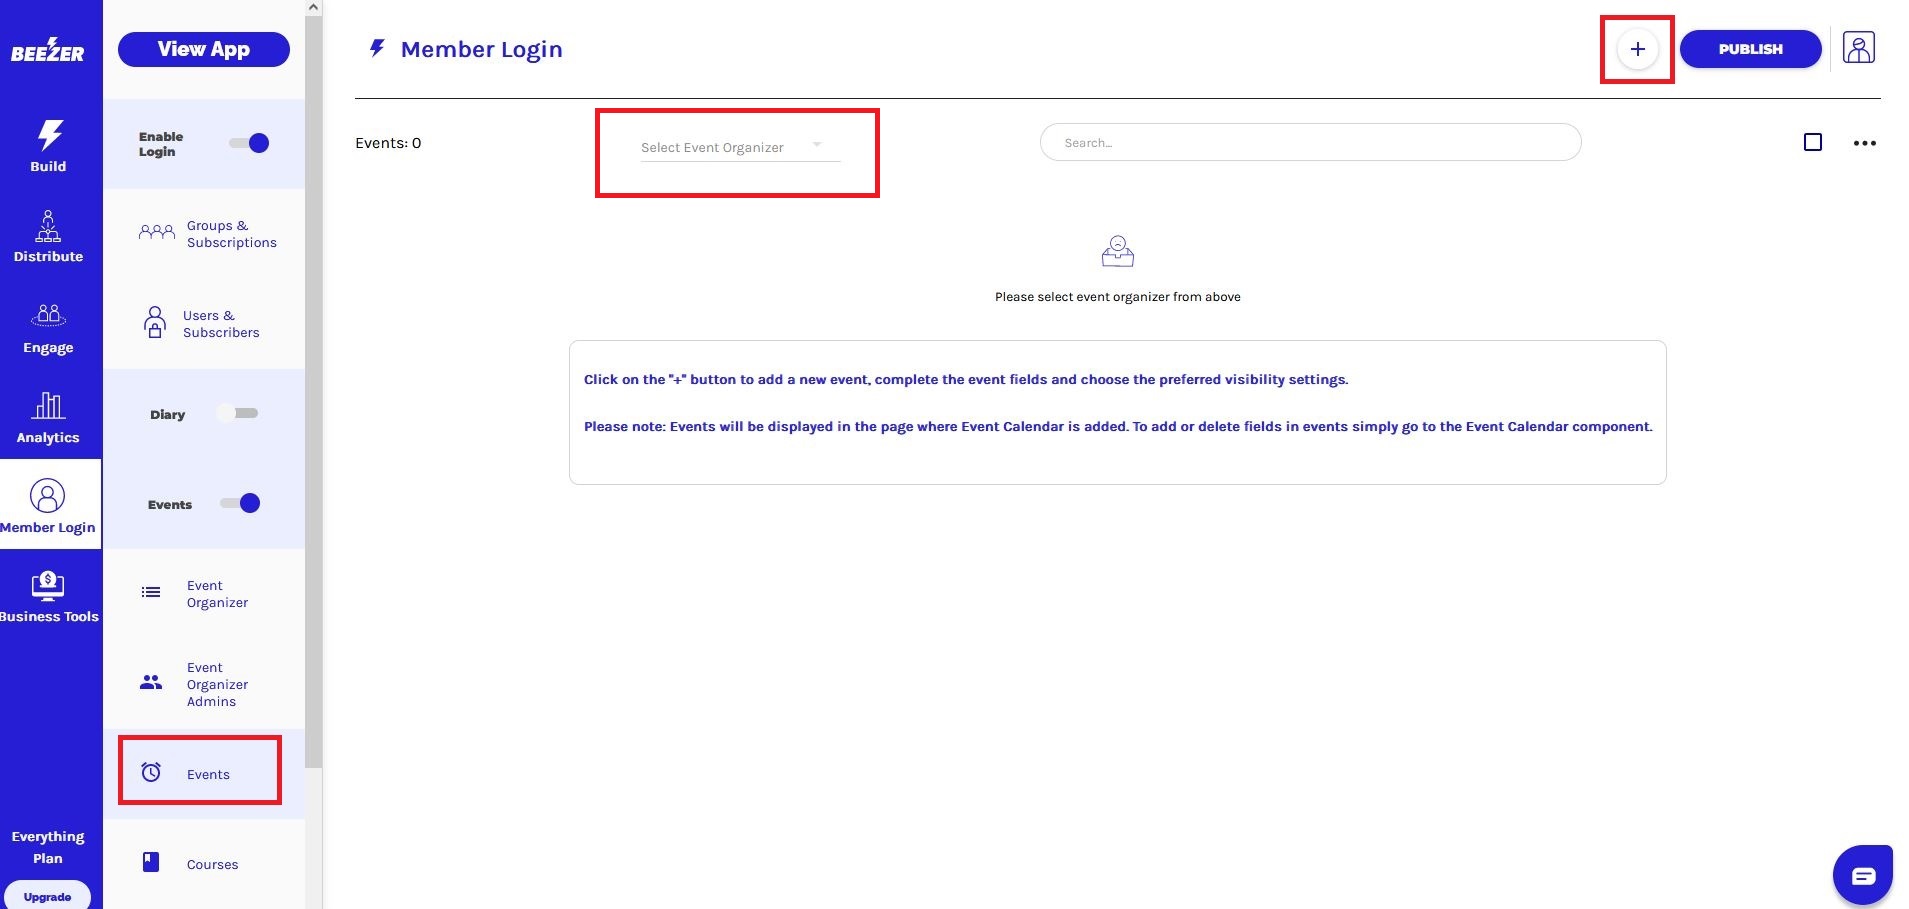Open Business Tools section
The height and width of the screenshot is (909, 1909).
(49, 596)
